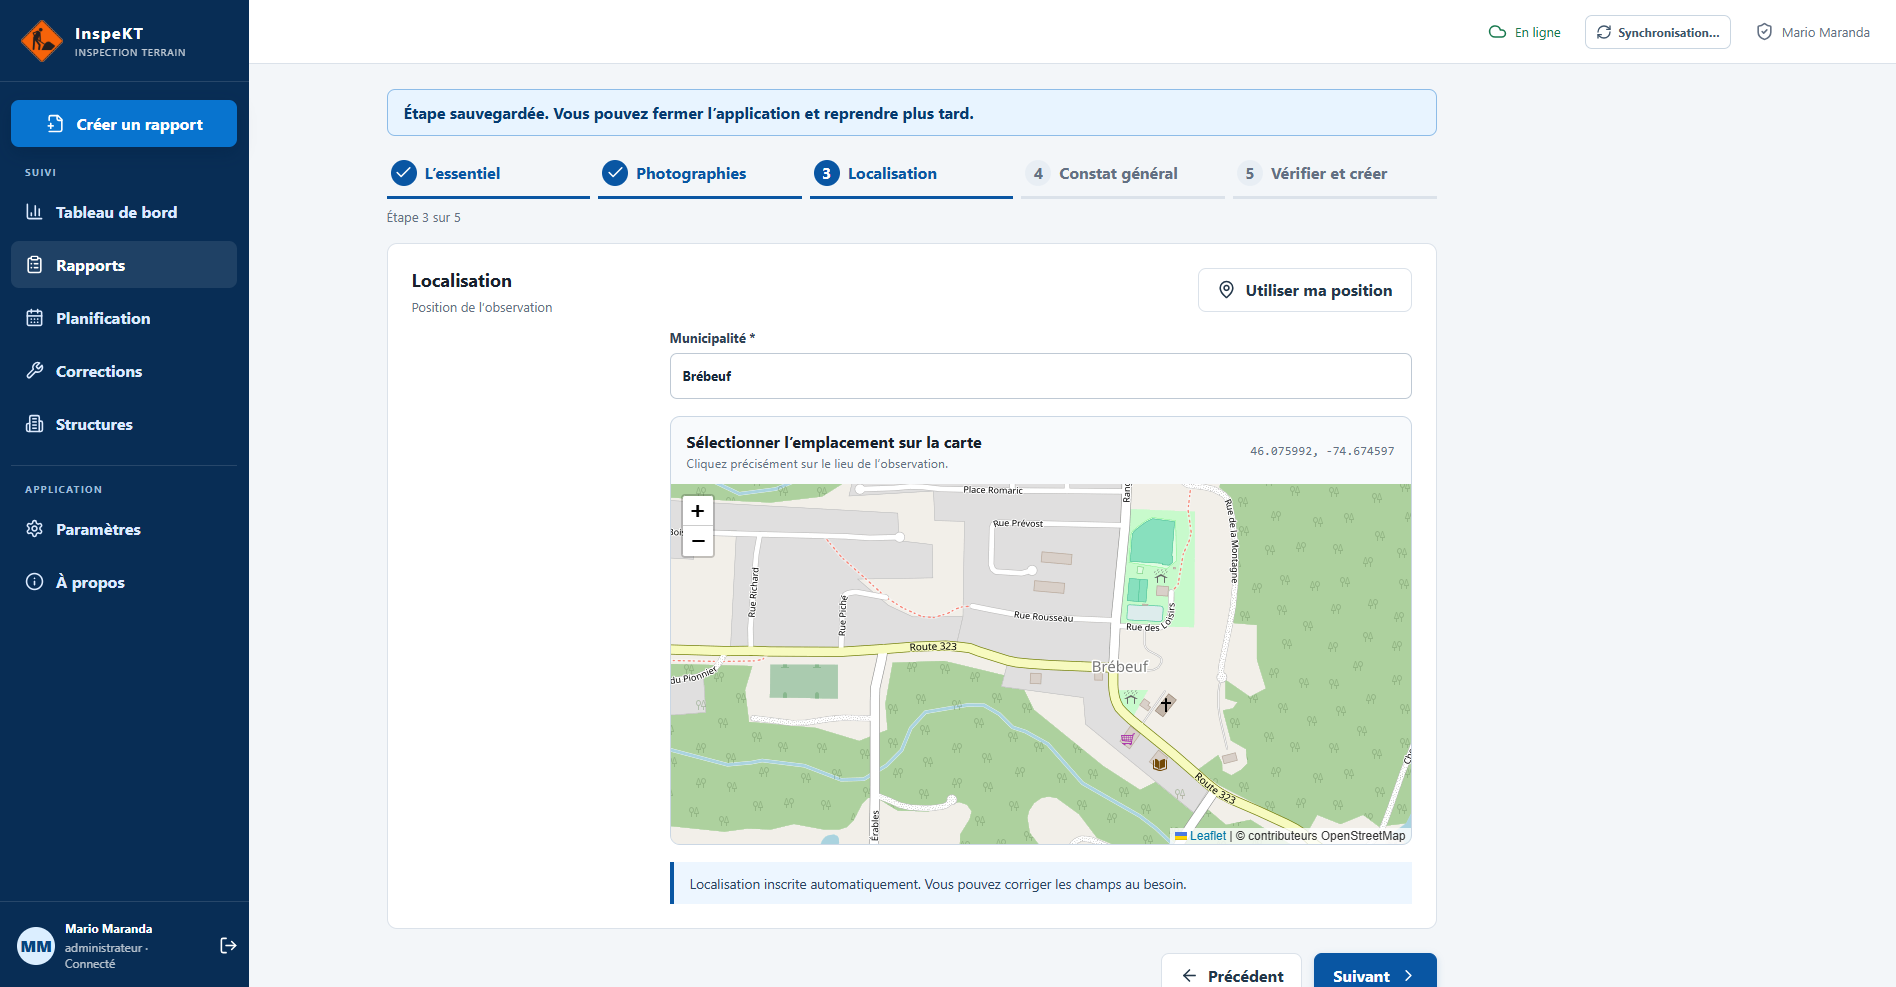Switch to the Photographies step
This screenshot has height=987, width=1896.
(x=700, y=174)
